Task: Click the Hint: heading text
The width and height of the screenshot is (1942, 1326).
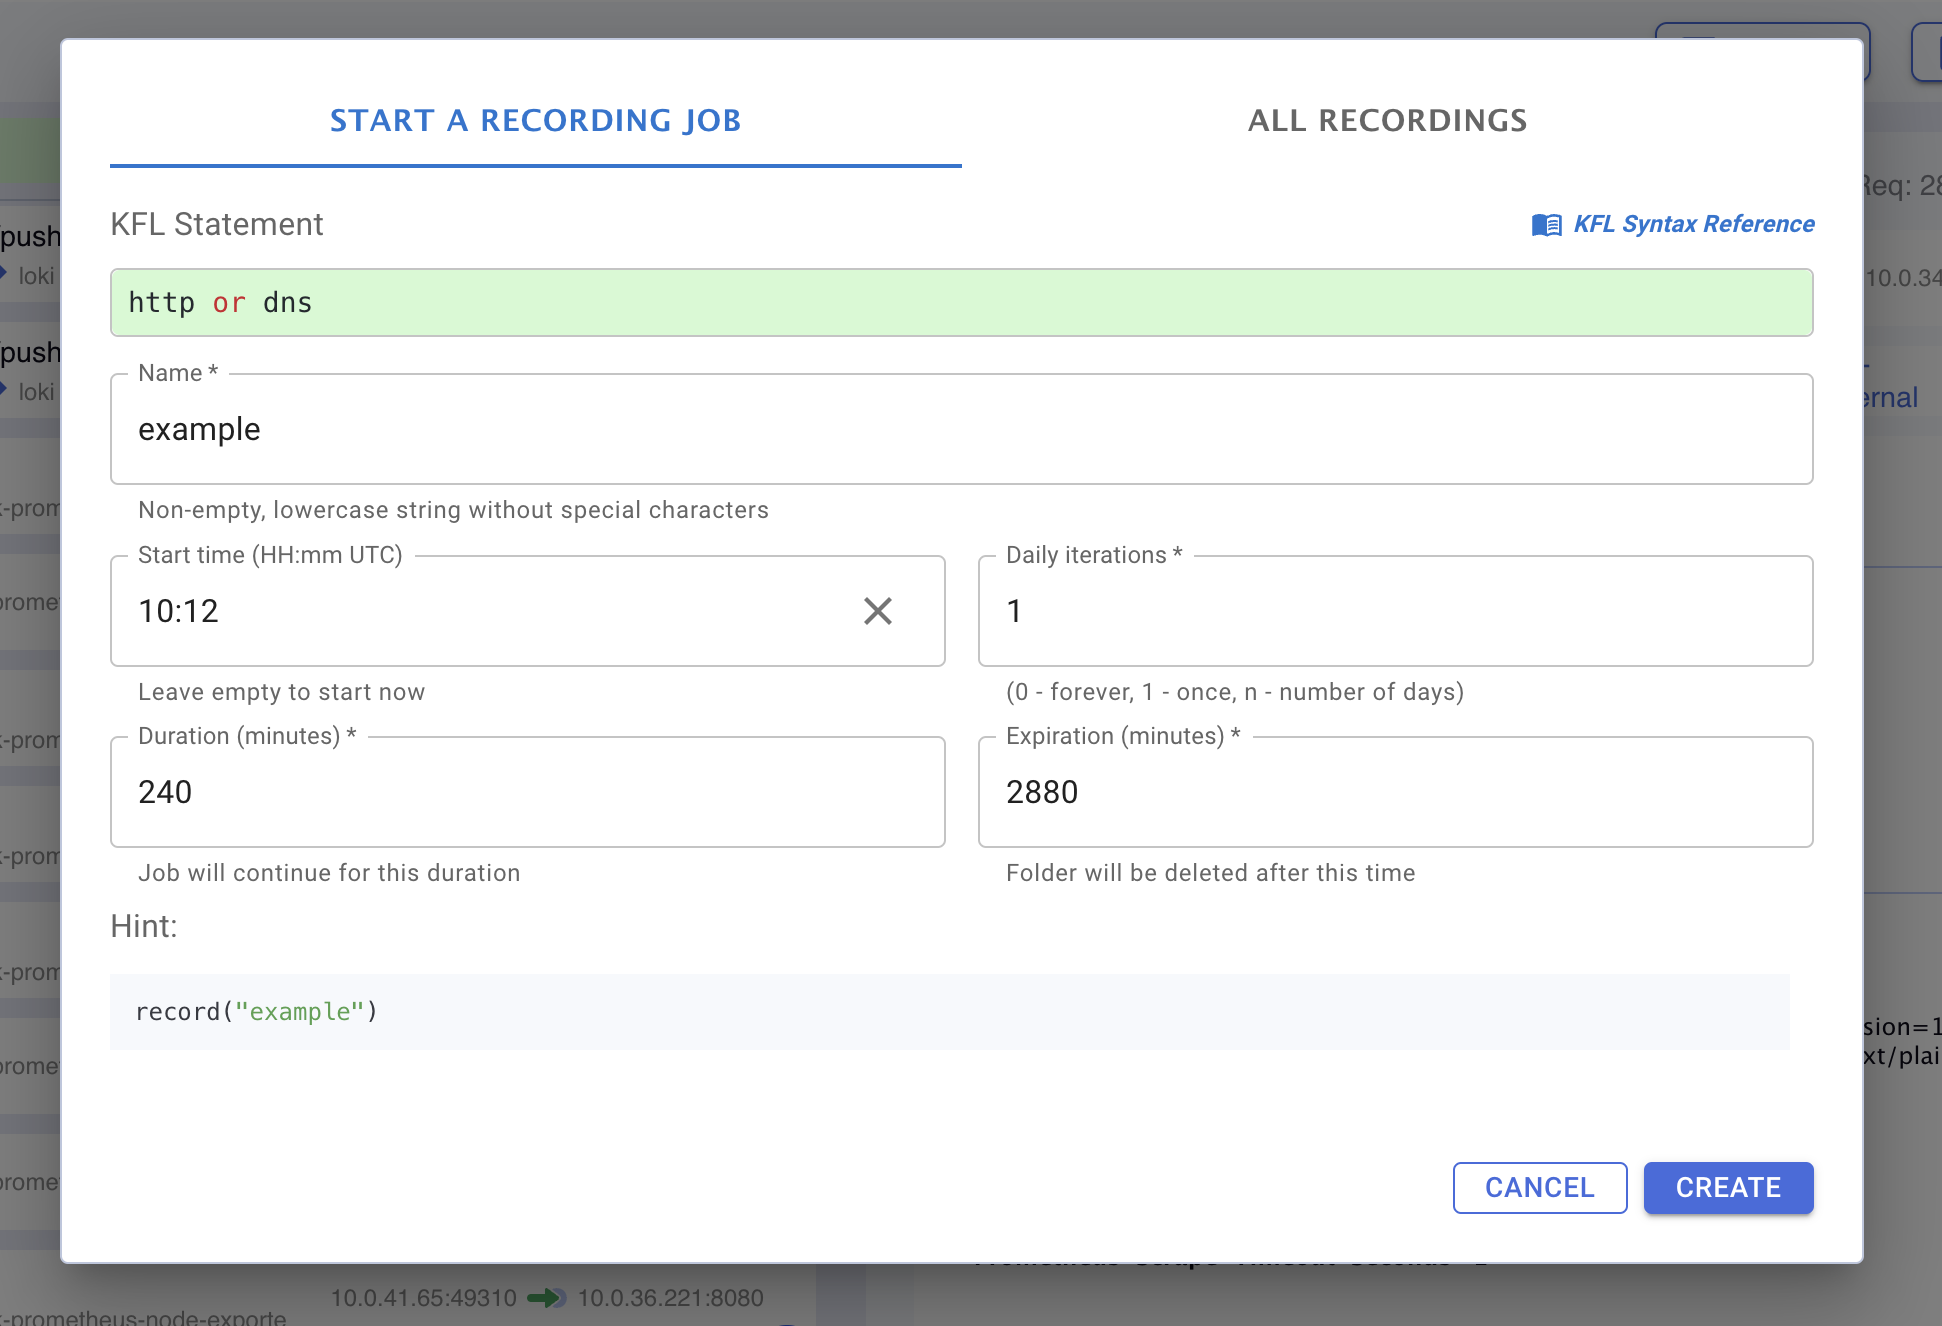Action: pos(144,926)
